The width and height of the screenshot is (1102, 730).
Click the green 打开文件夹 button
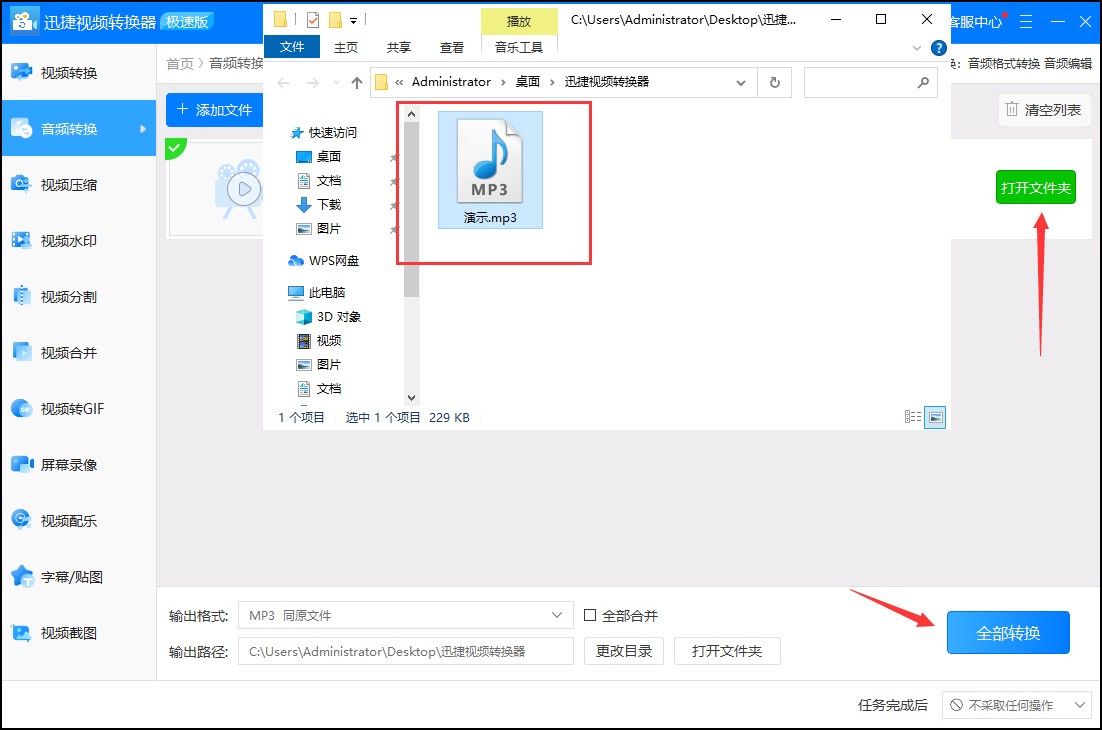[x=1036, y=188]
